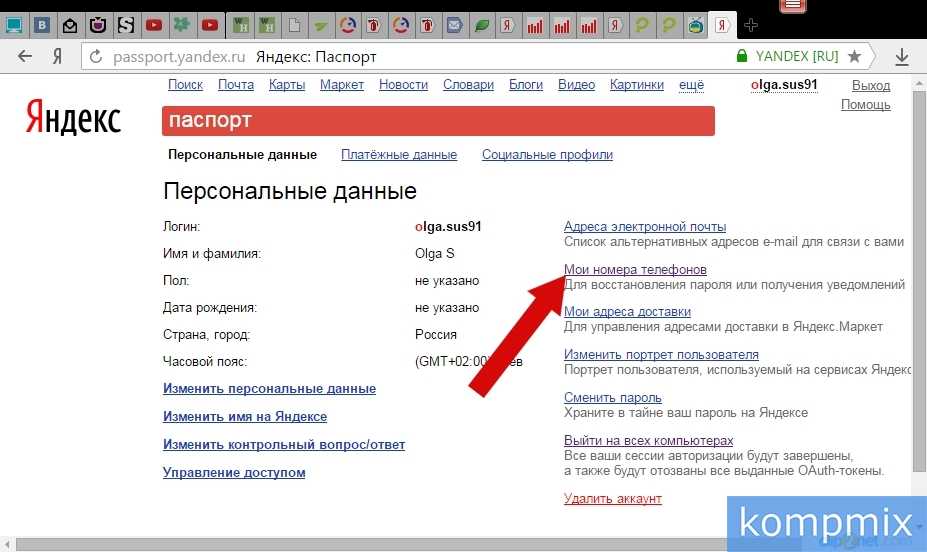Image resolution: width=927 pixels, height=552 pixels.
Task: Open the green flower icon tab
Action: click(181, 25)
